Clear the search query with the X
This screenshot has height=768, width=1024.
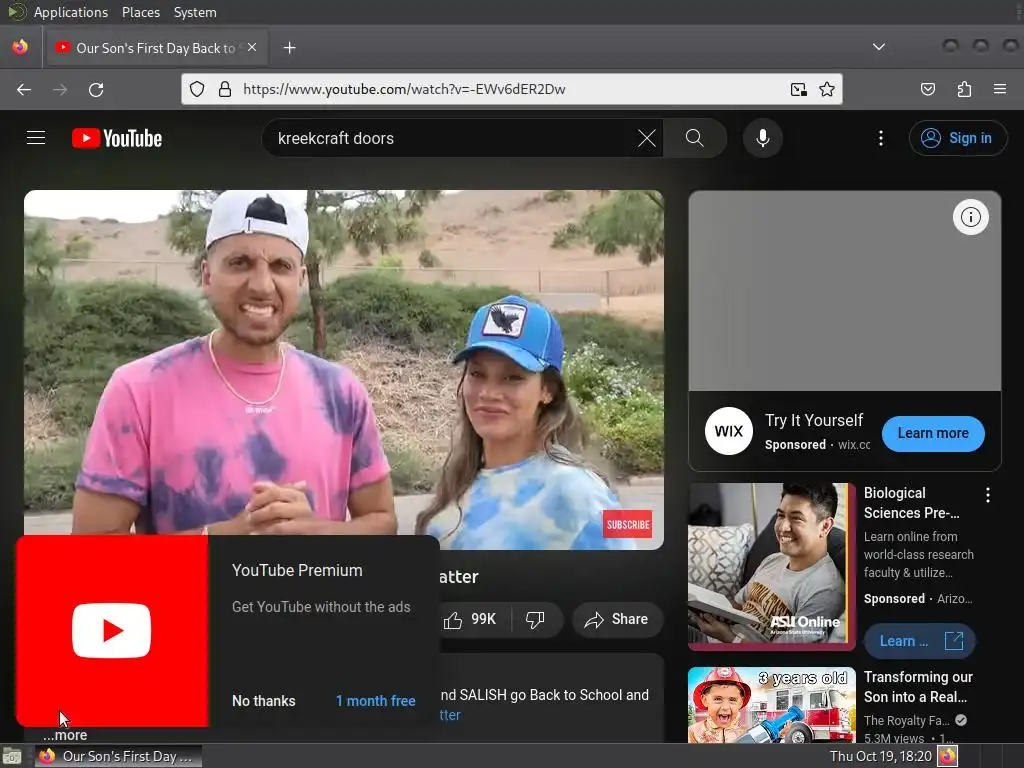[x=647, y=138]
